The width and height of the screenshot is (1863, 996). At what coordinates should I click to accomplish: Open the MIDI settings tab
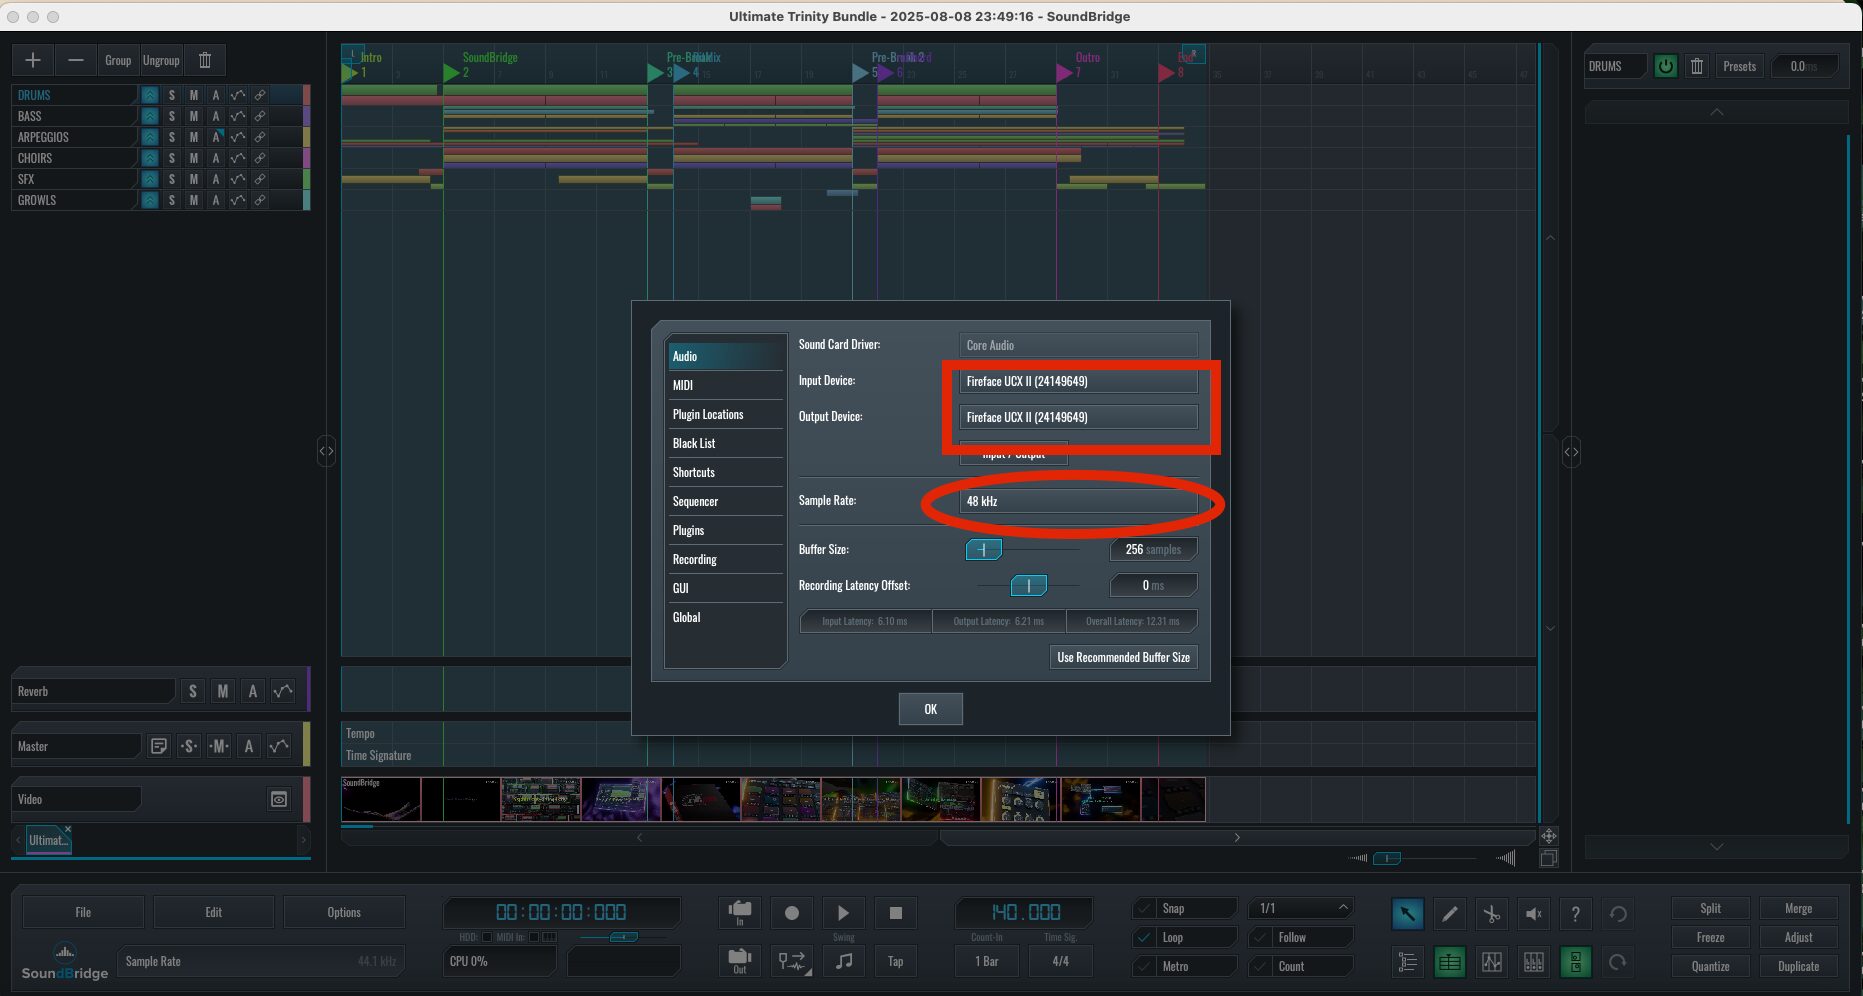[x=726, y=385]
